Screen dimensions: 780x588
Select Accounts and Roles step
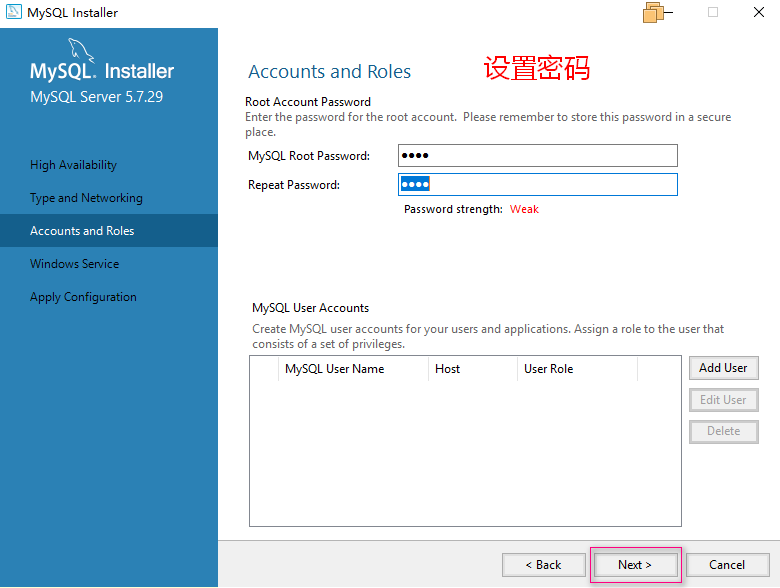coord(109,231)
